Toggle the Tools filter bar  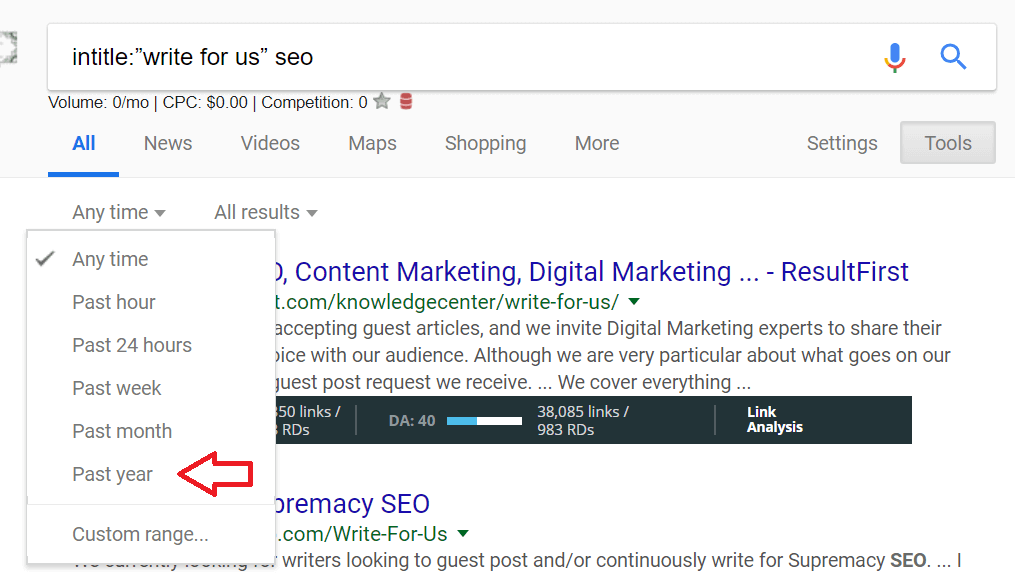[946, 142]
